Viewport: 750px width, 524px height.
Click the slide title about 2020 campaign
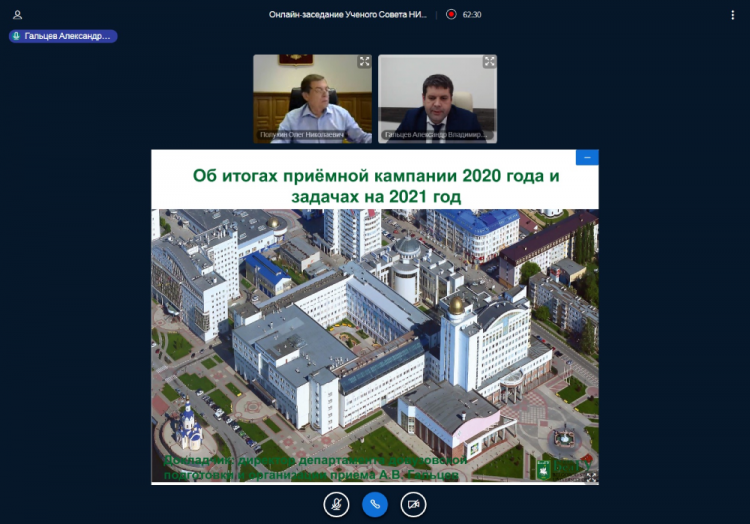375,186
